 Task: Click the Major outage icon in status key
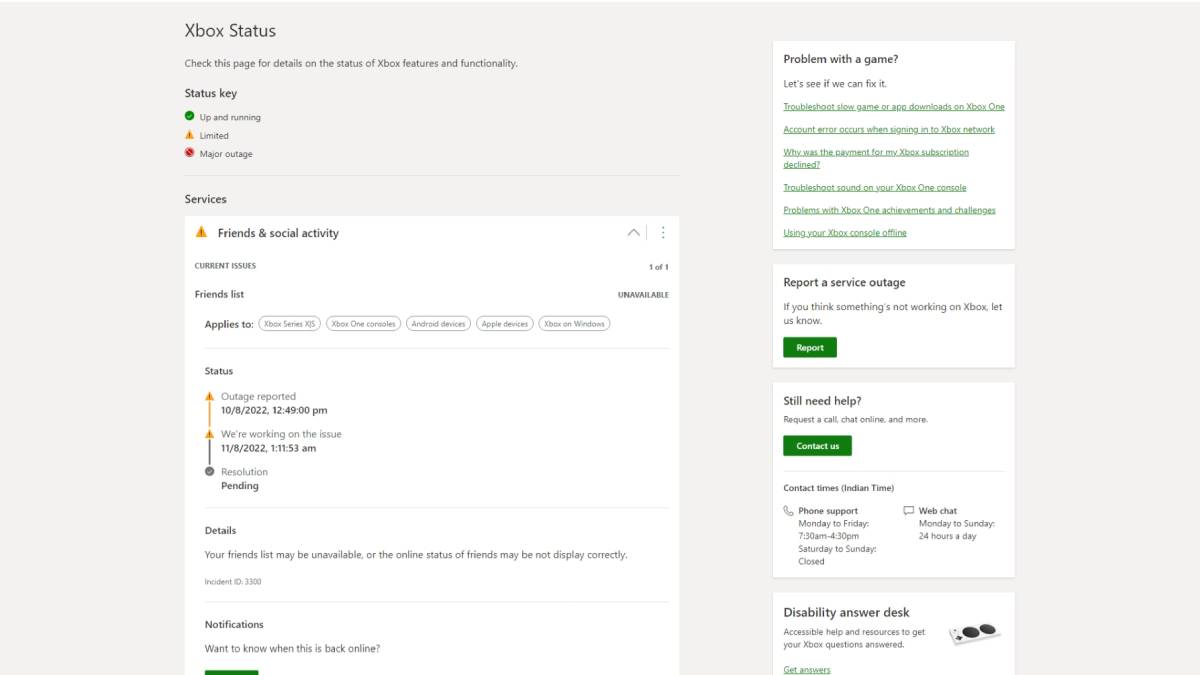[x=190, y=153]
